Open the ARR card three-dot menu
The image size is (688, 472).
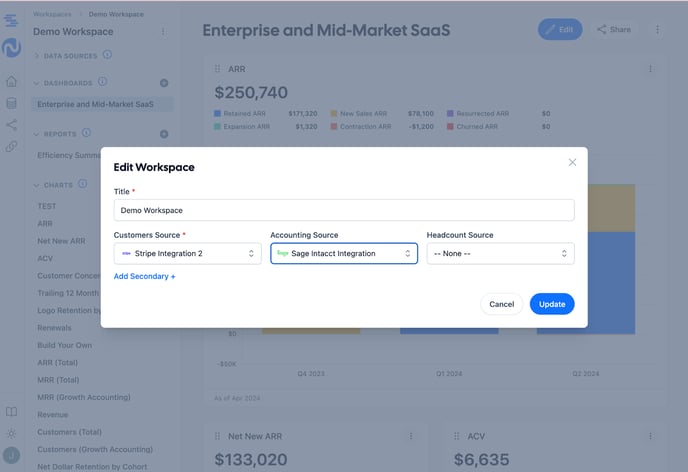(650, 69)
